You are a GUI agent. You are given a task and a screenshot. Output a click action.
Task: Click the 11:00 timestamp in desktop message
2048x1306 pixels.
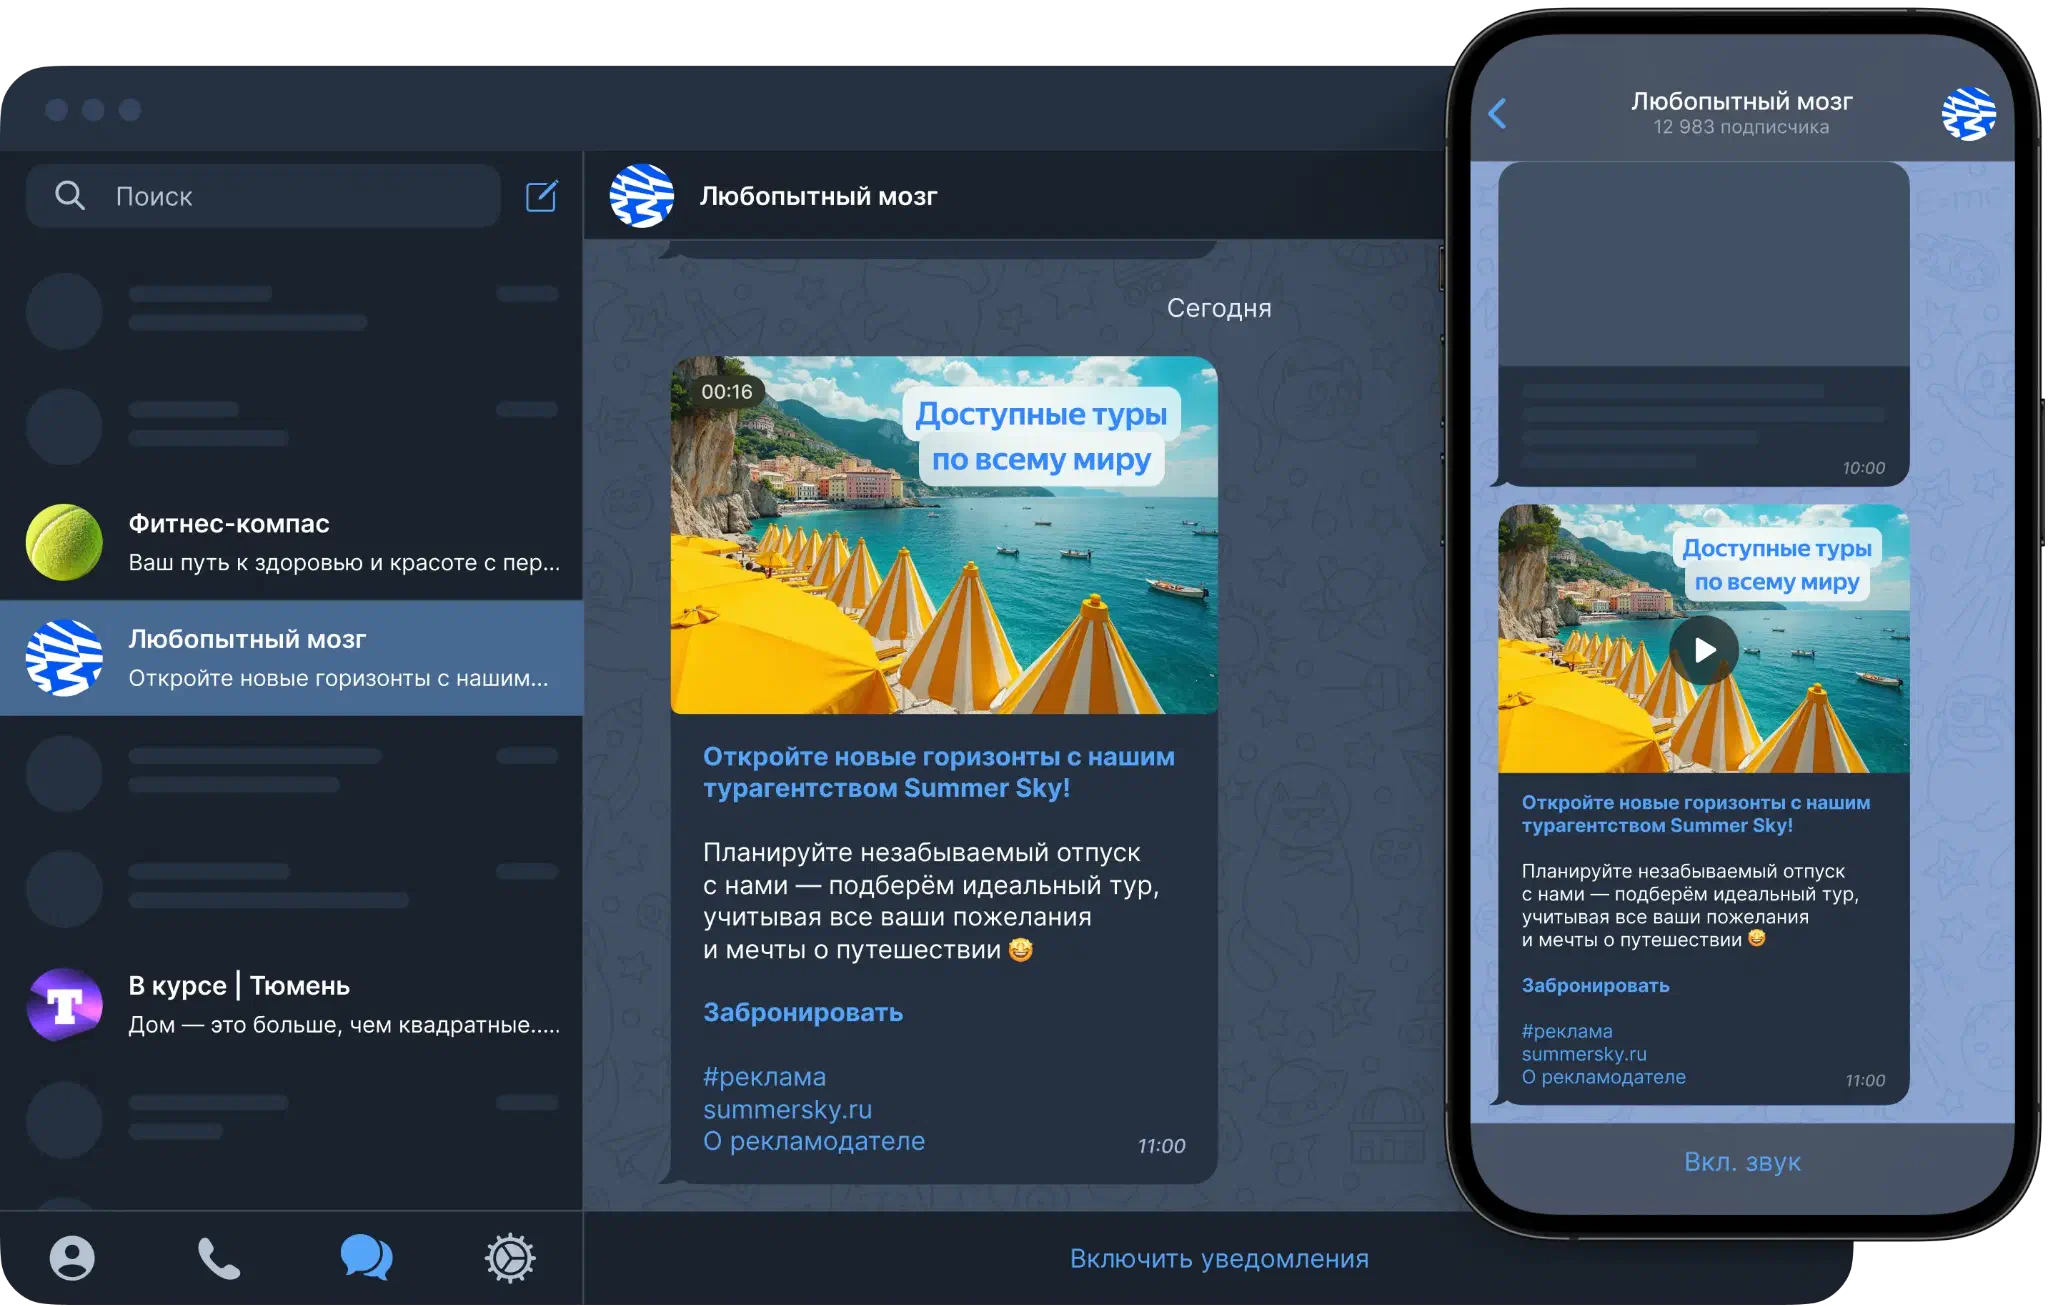click(1161, 1146)
